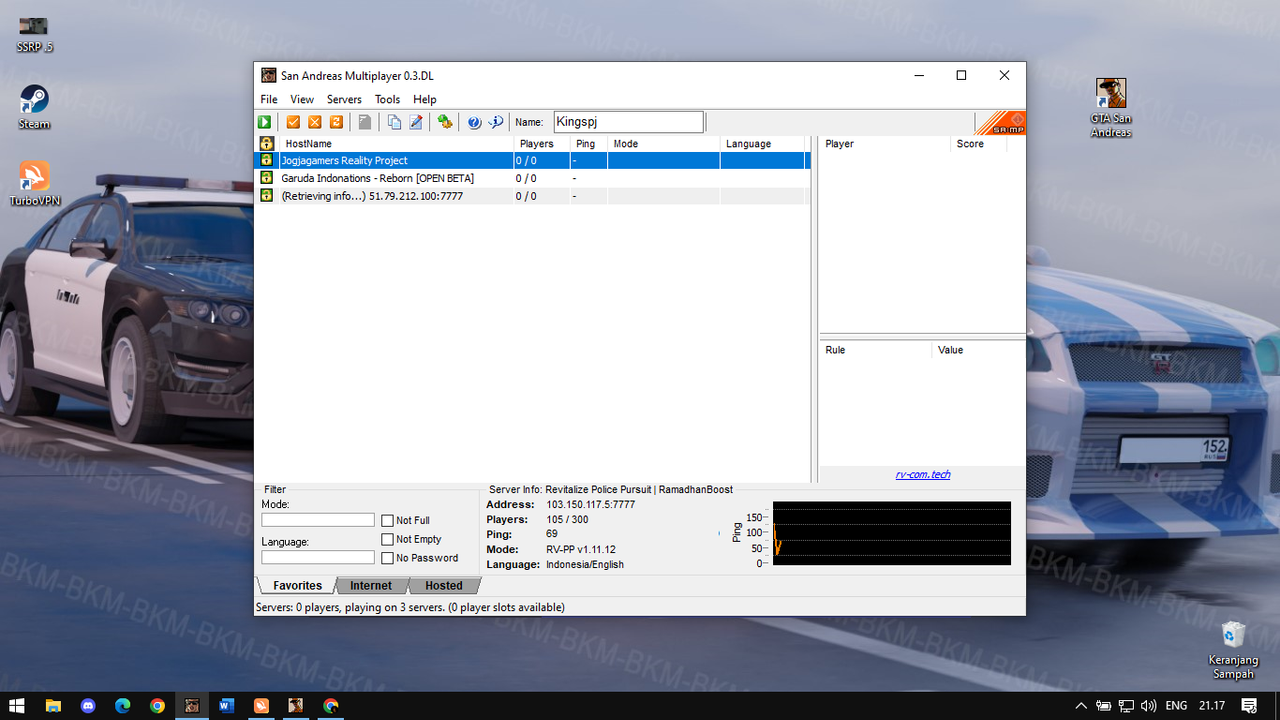The image size is (1280, 720).
Task: Click the gray master list document icon
Action: (x=365, y=122)
